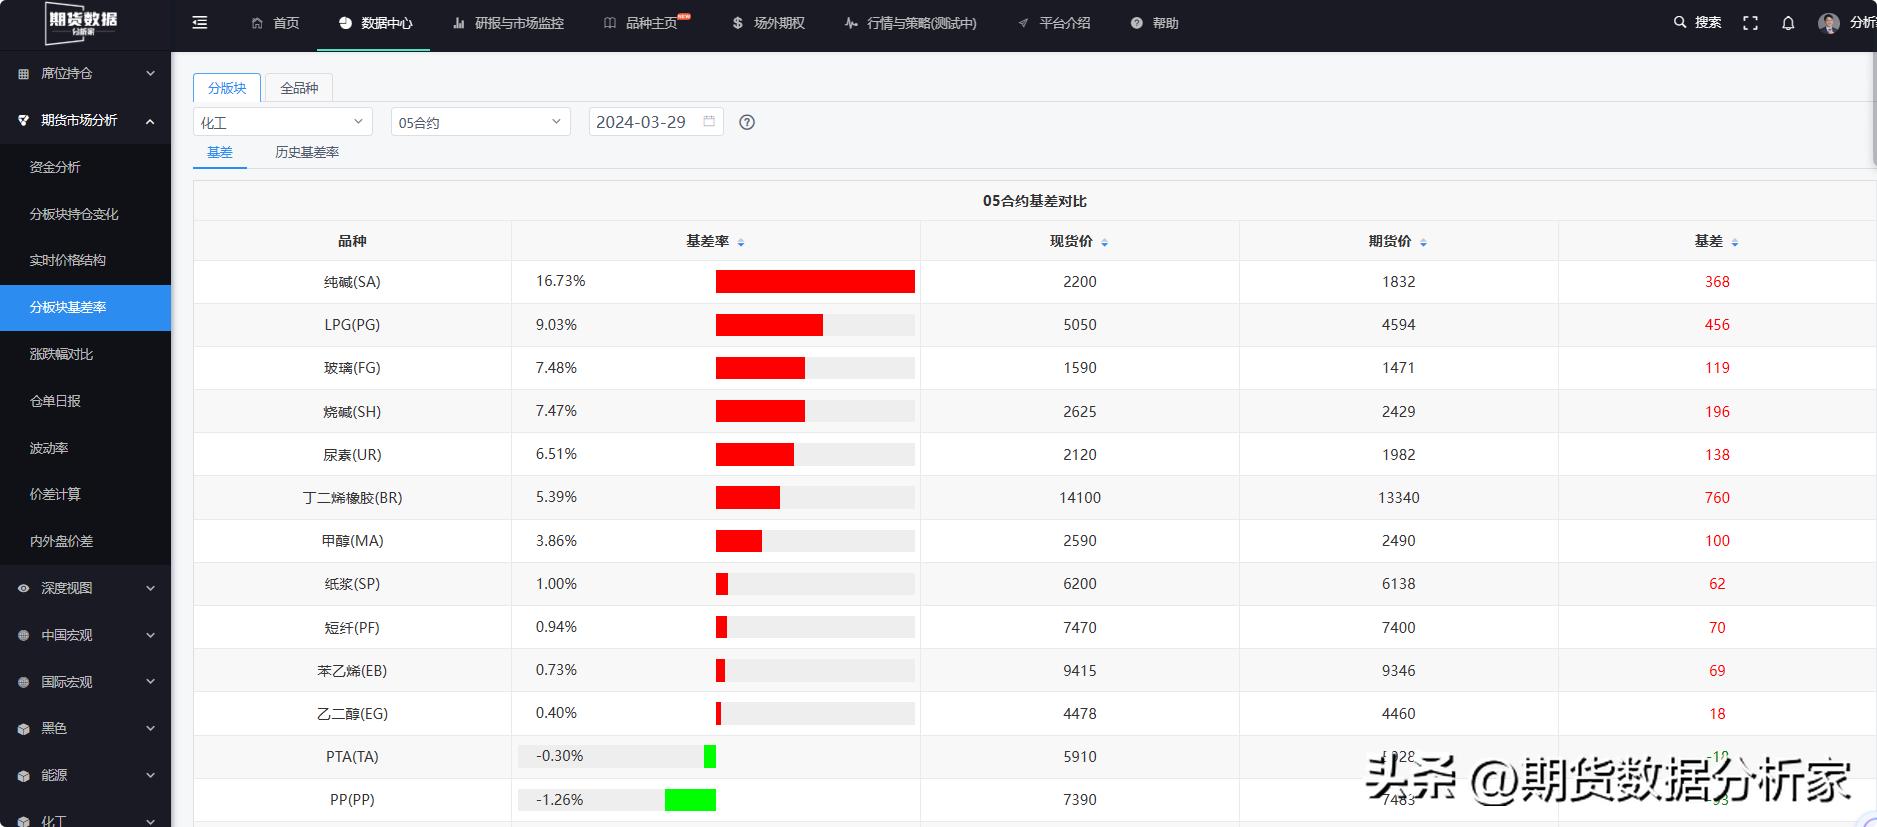Open 资金分析 in the sidebar
This screenshot has height=827, width=1877.
55,167
